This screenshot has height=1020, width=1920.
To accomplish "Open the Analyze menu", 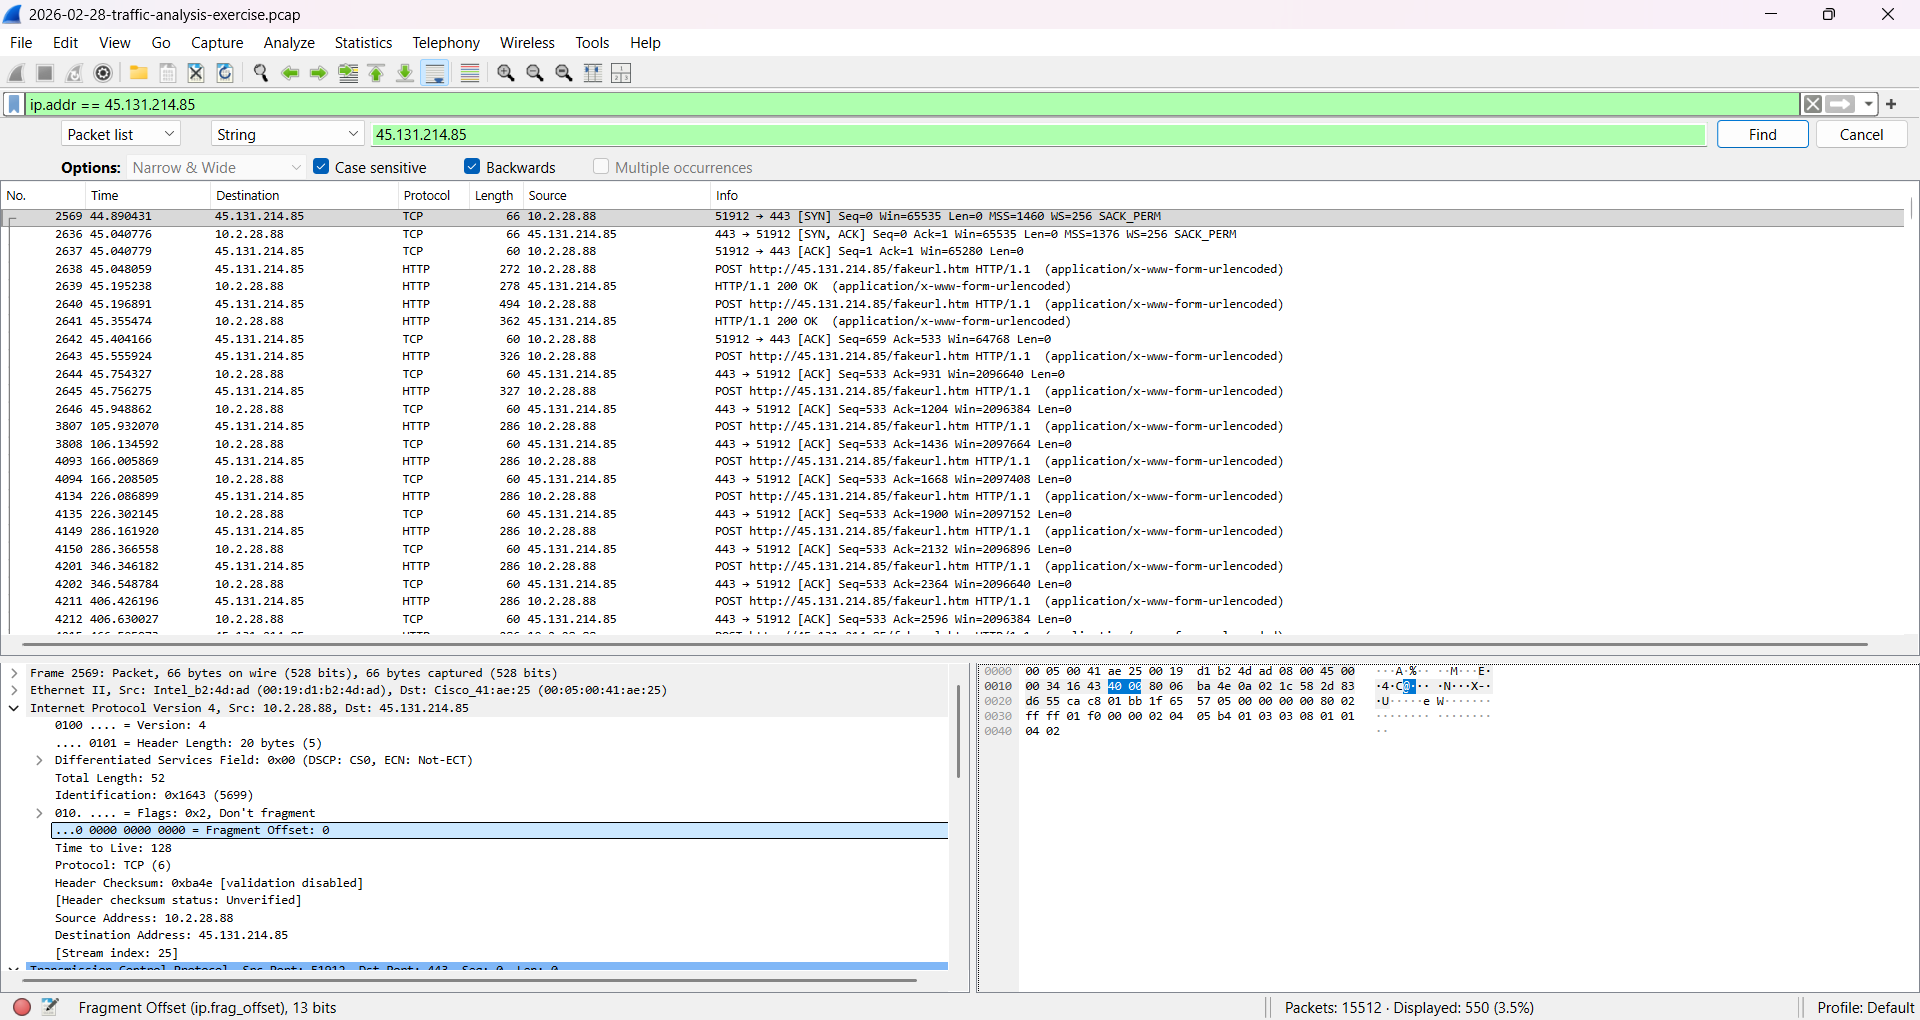I will pyautogui.click(x=289, y=42).
